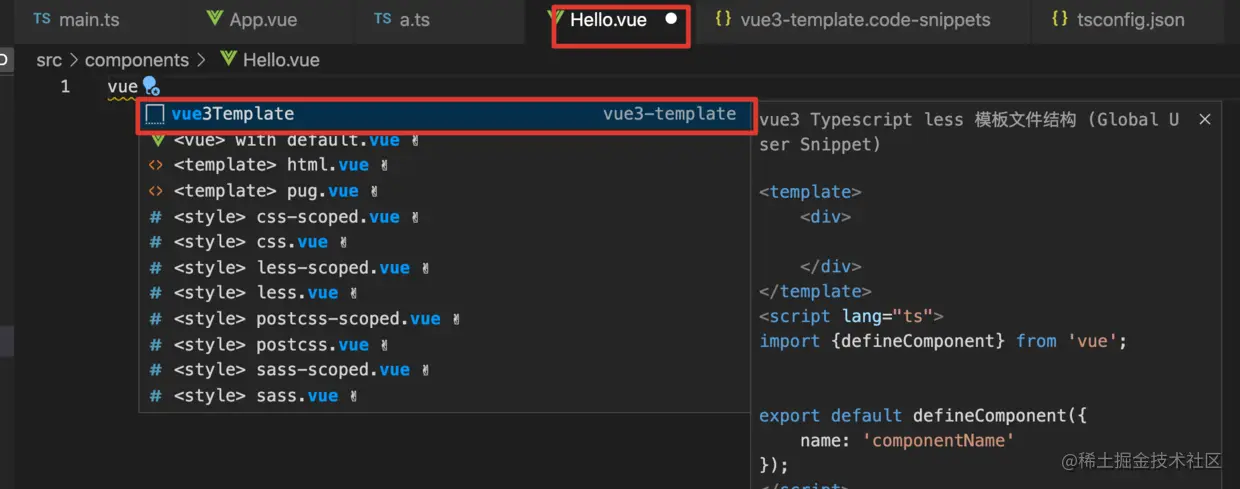Click the TS icon on main.ts tab

(x=42, y=19)
